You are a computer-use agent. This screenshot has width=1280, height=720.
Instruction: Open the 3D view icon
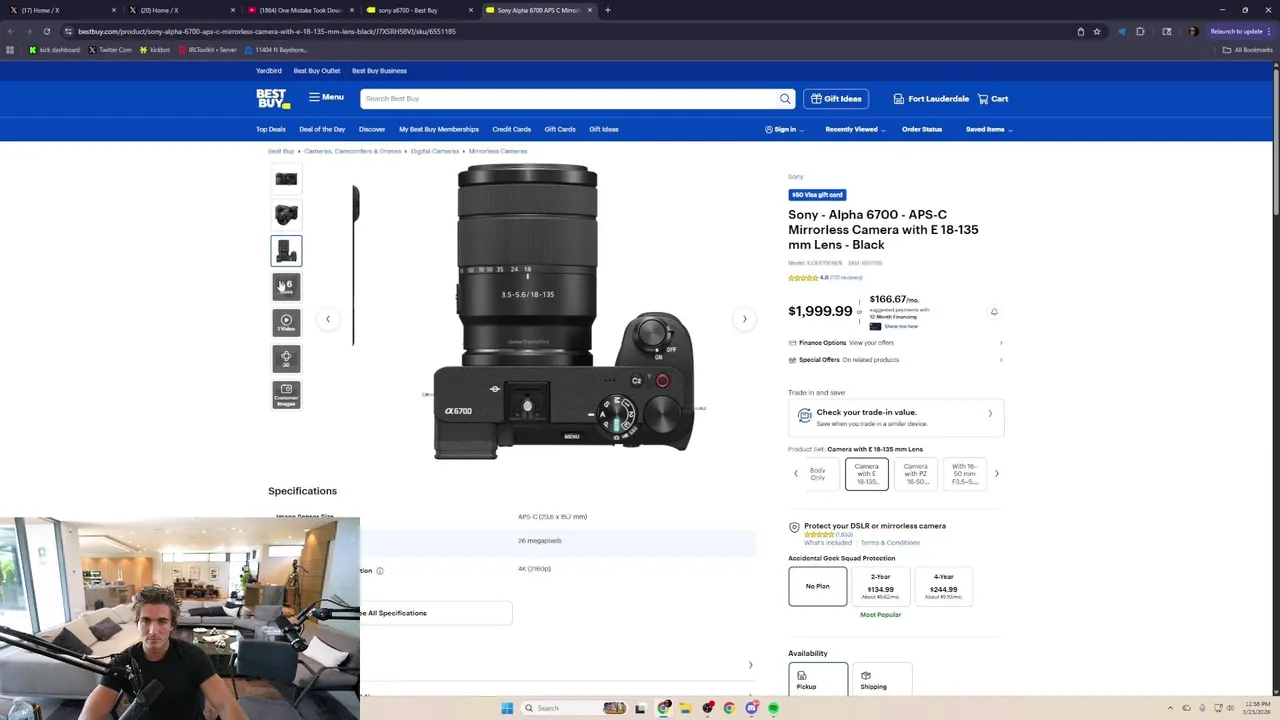click(286, 358)
